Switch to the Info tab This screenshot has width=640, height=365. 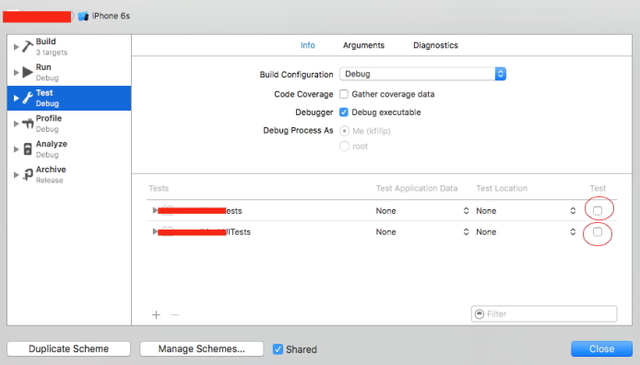pyautogui.click(x=308, y=45)
